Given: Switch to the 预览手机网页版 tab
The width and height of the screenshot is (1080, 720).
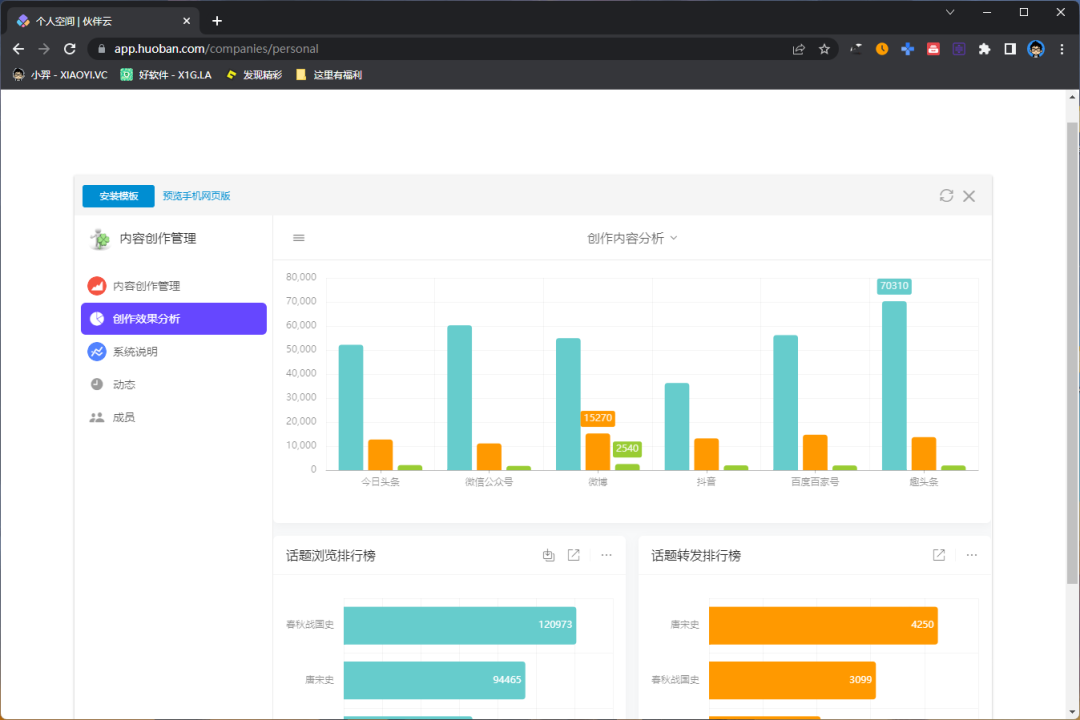Looking at the screenshot, I should click(x=196, y=196).
